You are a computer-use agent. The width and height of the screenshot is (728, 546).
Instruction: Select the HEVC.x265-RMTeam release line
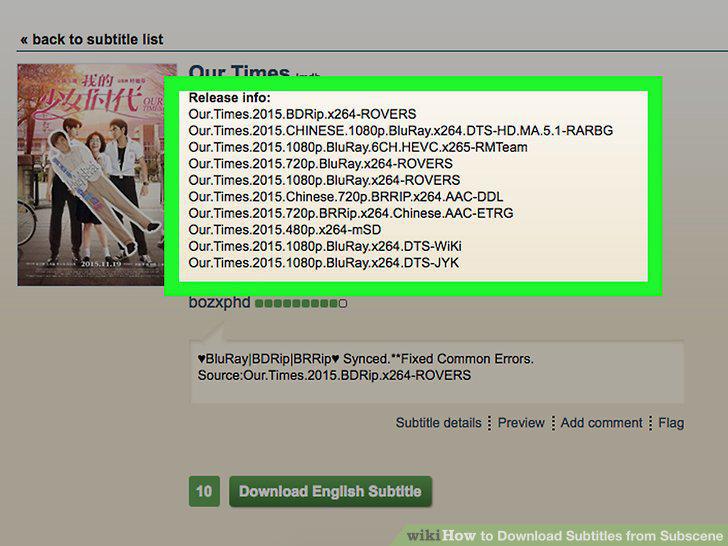pos(358,147)
